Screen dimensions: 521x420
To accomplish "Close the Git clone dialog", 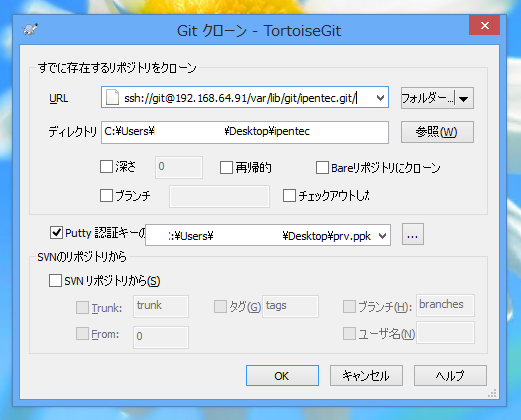I will click(x=484, y=25).
